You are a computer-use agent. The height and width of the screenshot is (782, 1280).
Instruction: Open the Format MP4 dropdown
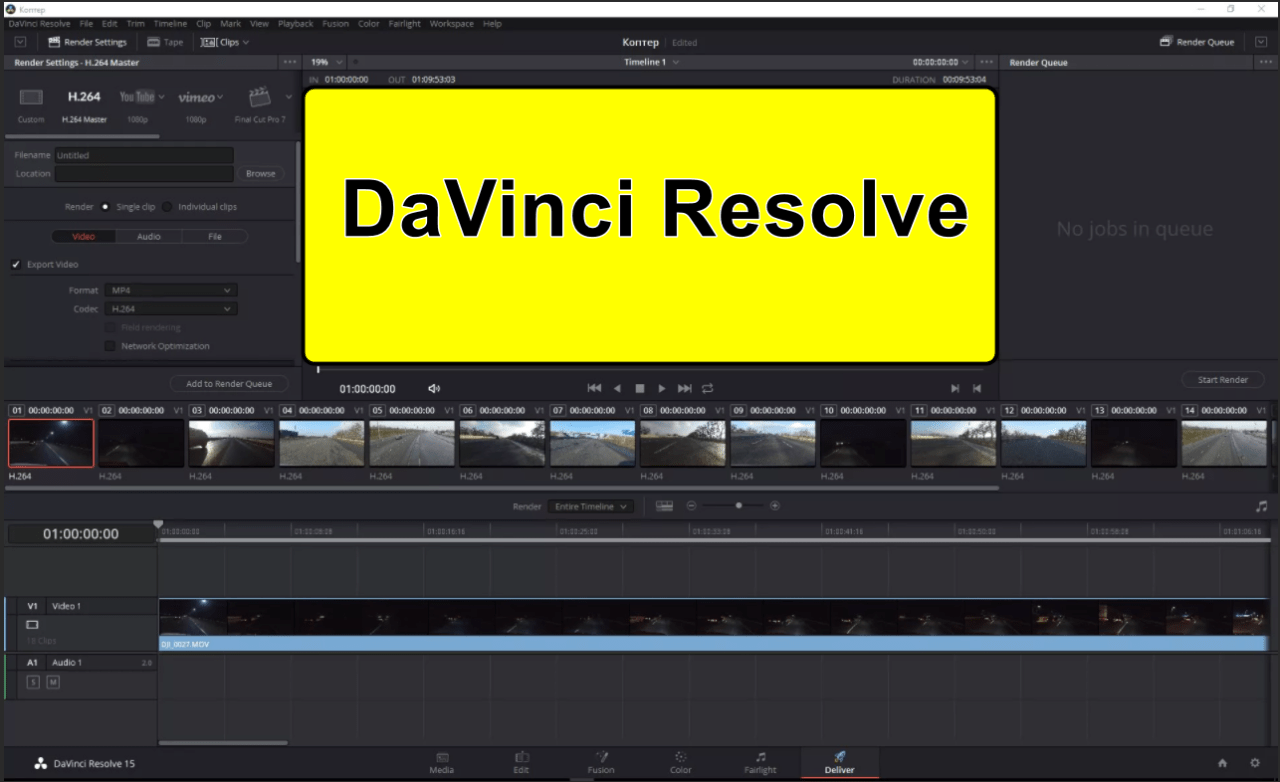click(171, 290)
